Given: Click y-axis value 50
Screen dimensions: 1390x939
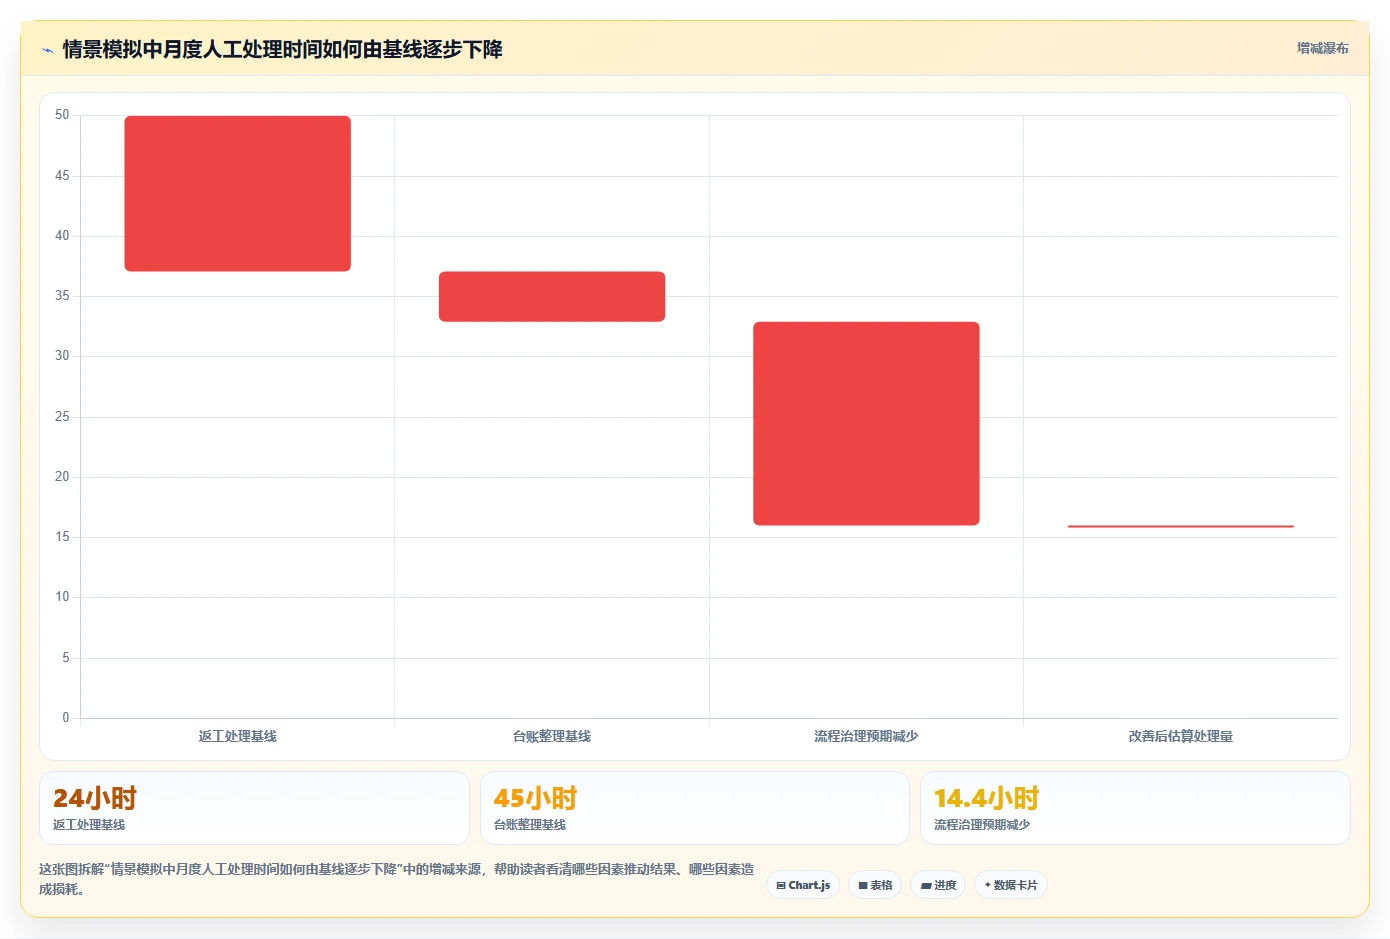Looking at the screenshot, I should pyautogui.click(x=62, y=115).
